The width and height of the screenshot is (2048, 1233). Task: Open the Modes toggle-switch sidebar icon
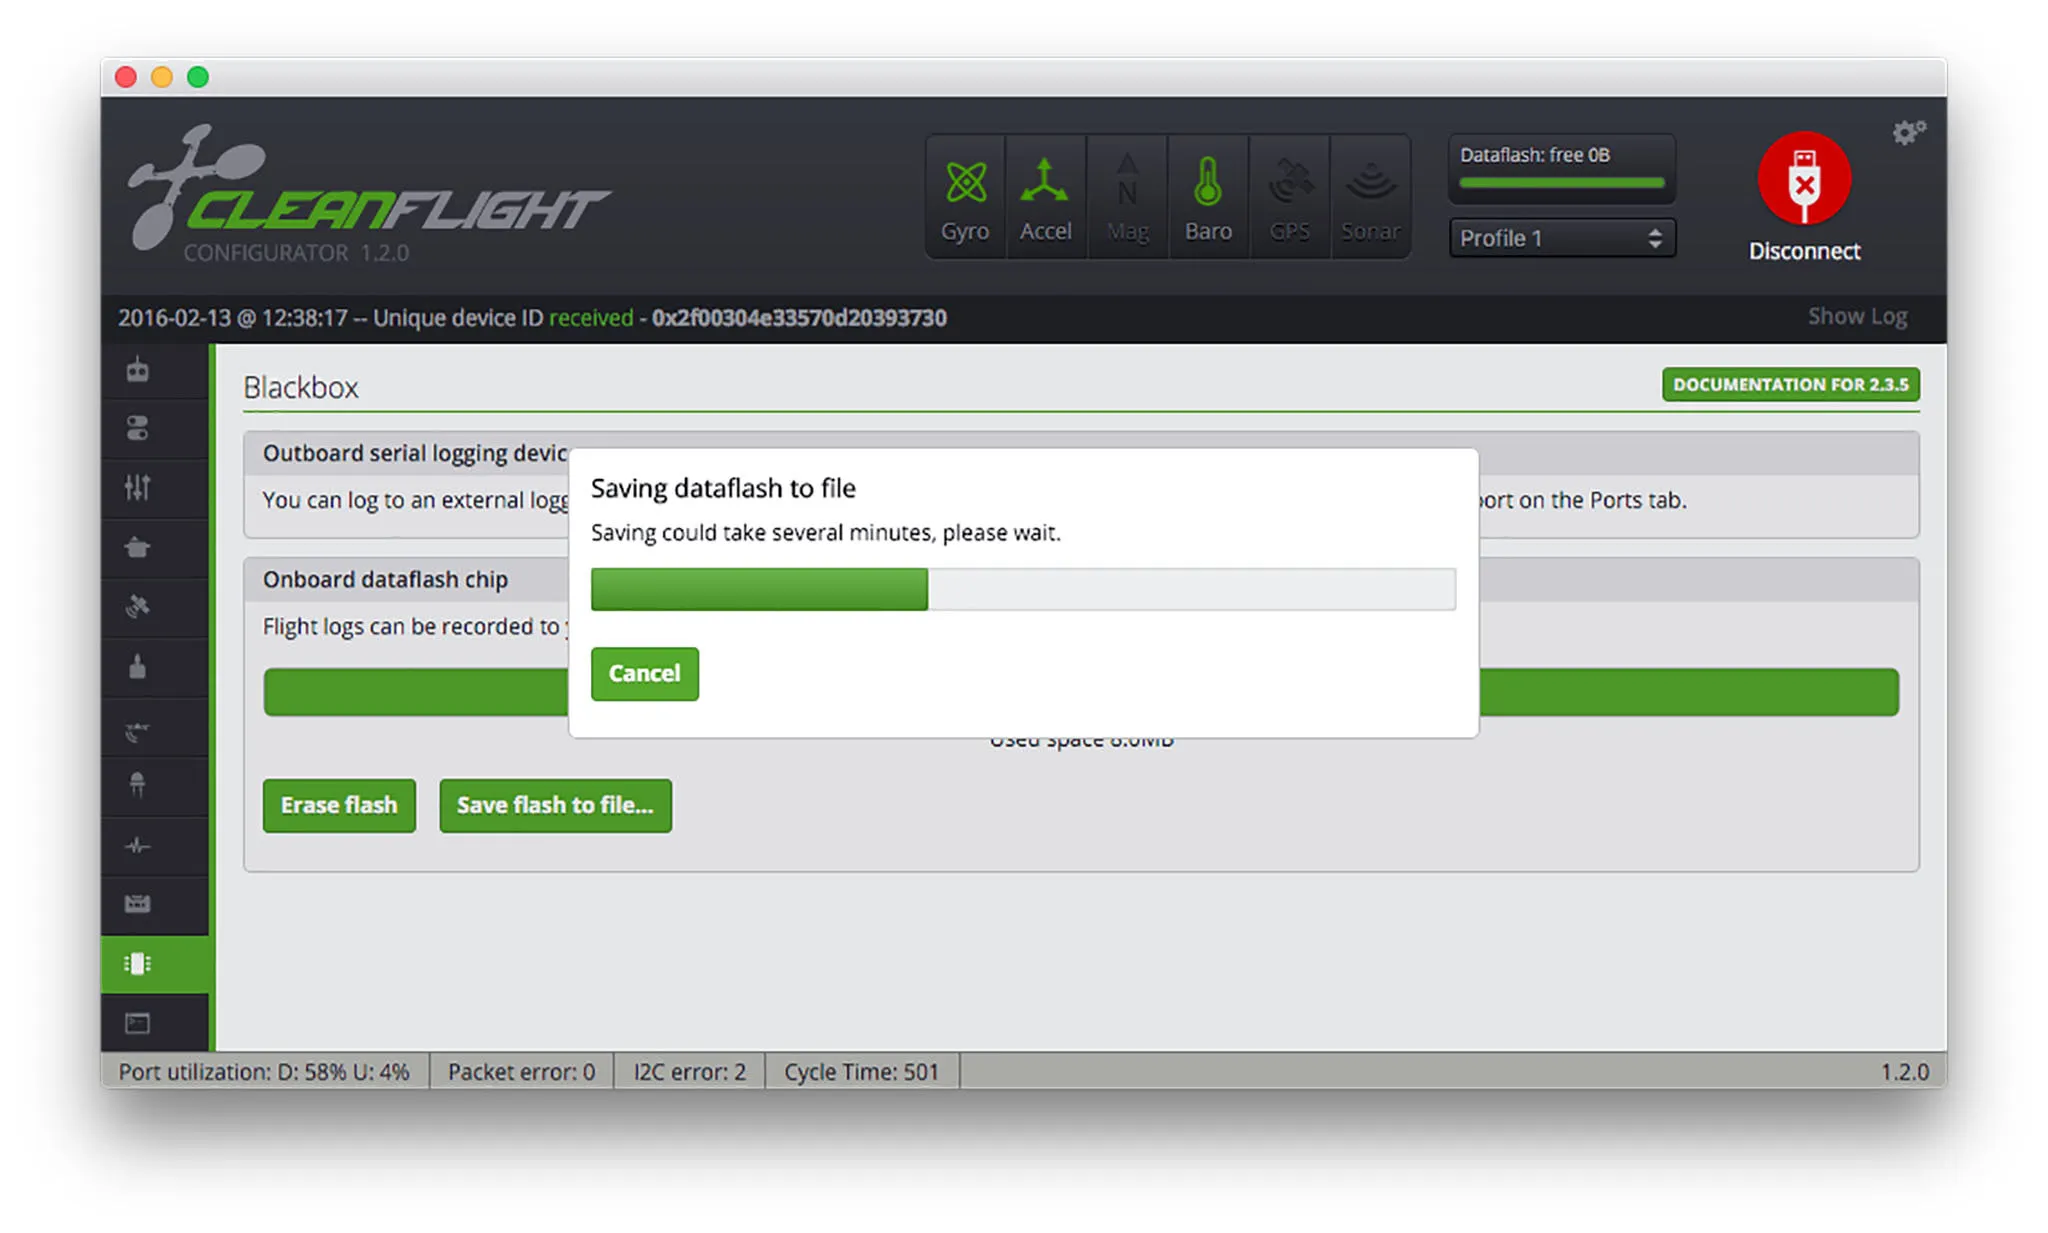pos(137,428)
